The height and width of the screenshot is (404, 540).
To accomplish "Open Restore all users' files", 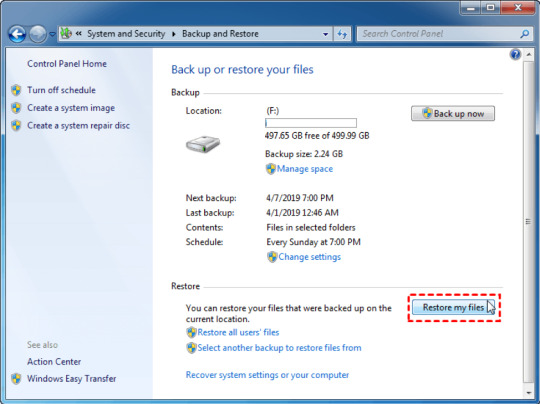I will (238, 332).
